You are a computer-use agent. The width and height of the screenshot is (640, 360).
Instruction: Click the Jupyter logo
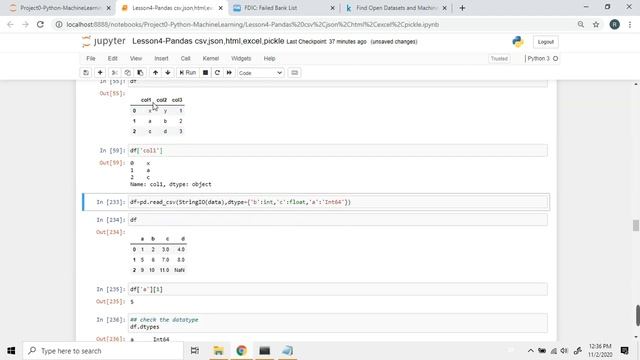point(104,41)
